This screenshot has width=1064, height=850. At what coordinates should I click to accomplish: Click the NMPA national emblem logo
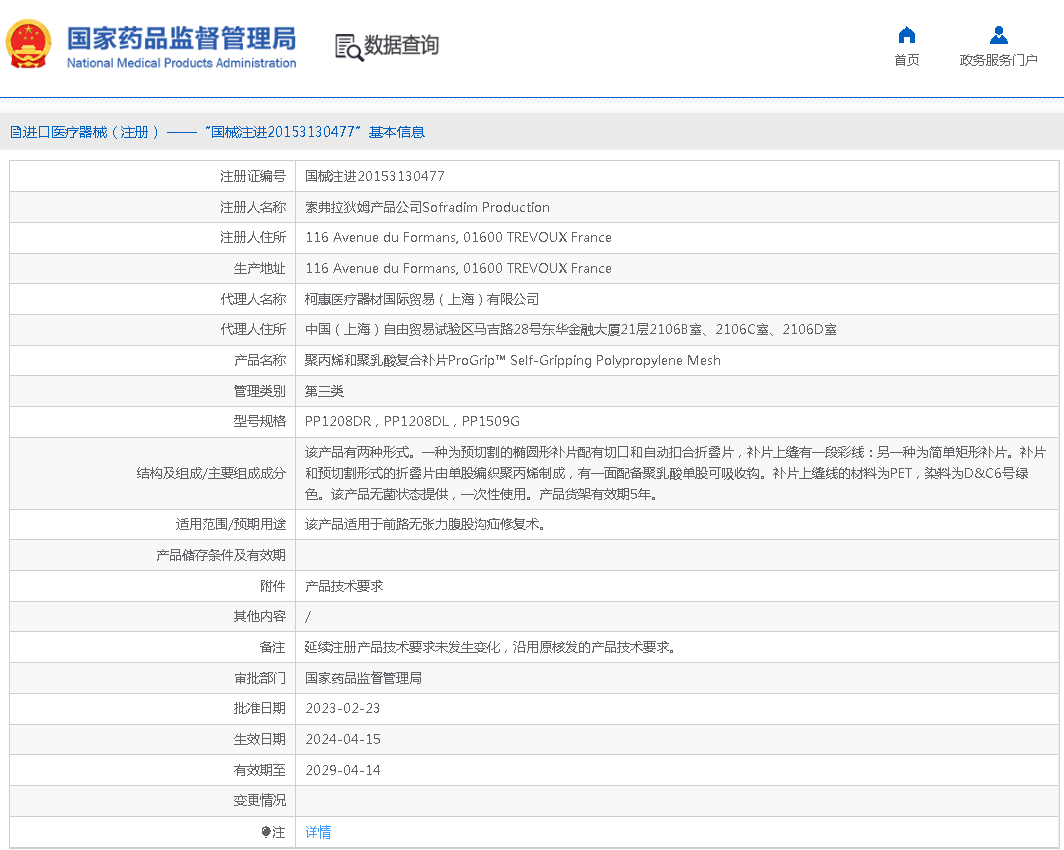[x=28, y=44]
